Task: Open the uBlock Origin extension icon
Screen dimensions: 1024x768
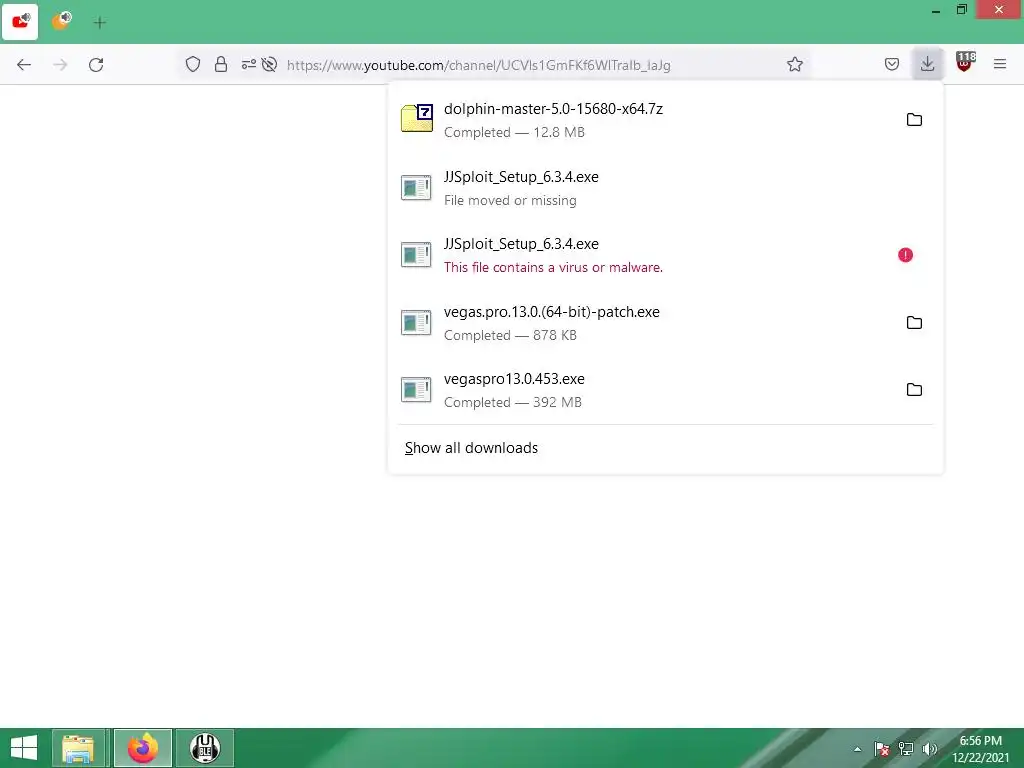Action: [964, 63]
